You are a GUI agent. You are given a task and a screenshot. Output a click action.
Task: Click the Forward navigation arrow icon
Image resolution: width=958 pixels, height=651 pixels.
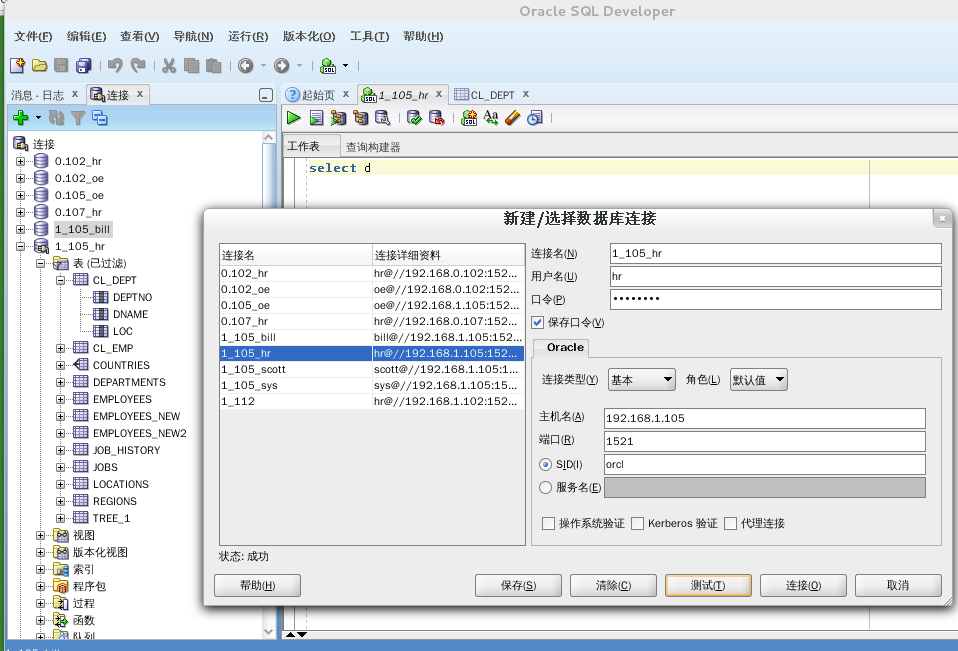click(281, 65)
